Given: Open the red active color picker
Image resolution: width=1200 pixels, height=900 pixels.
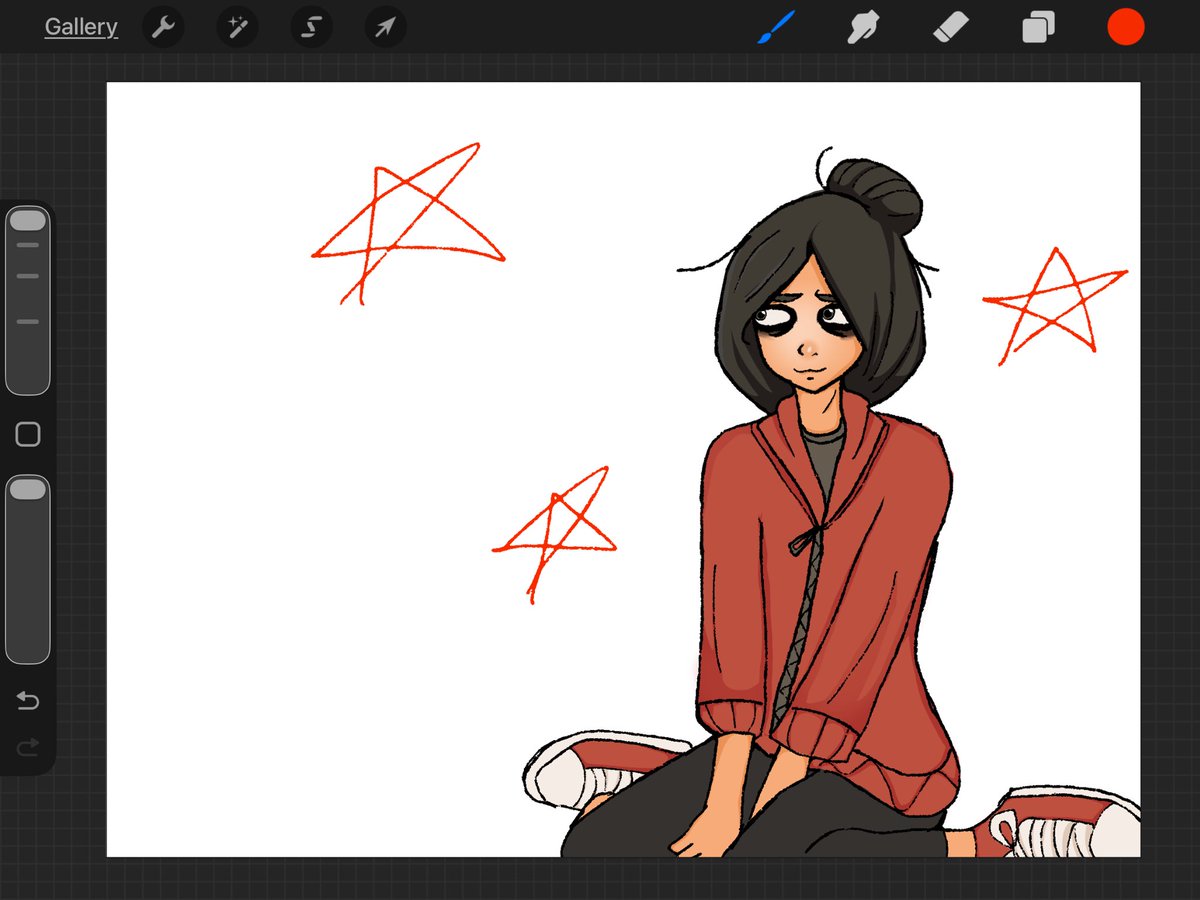Looking at the screenshot, I should click(1126, 27).
